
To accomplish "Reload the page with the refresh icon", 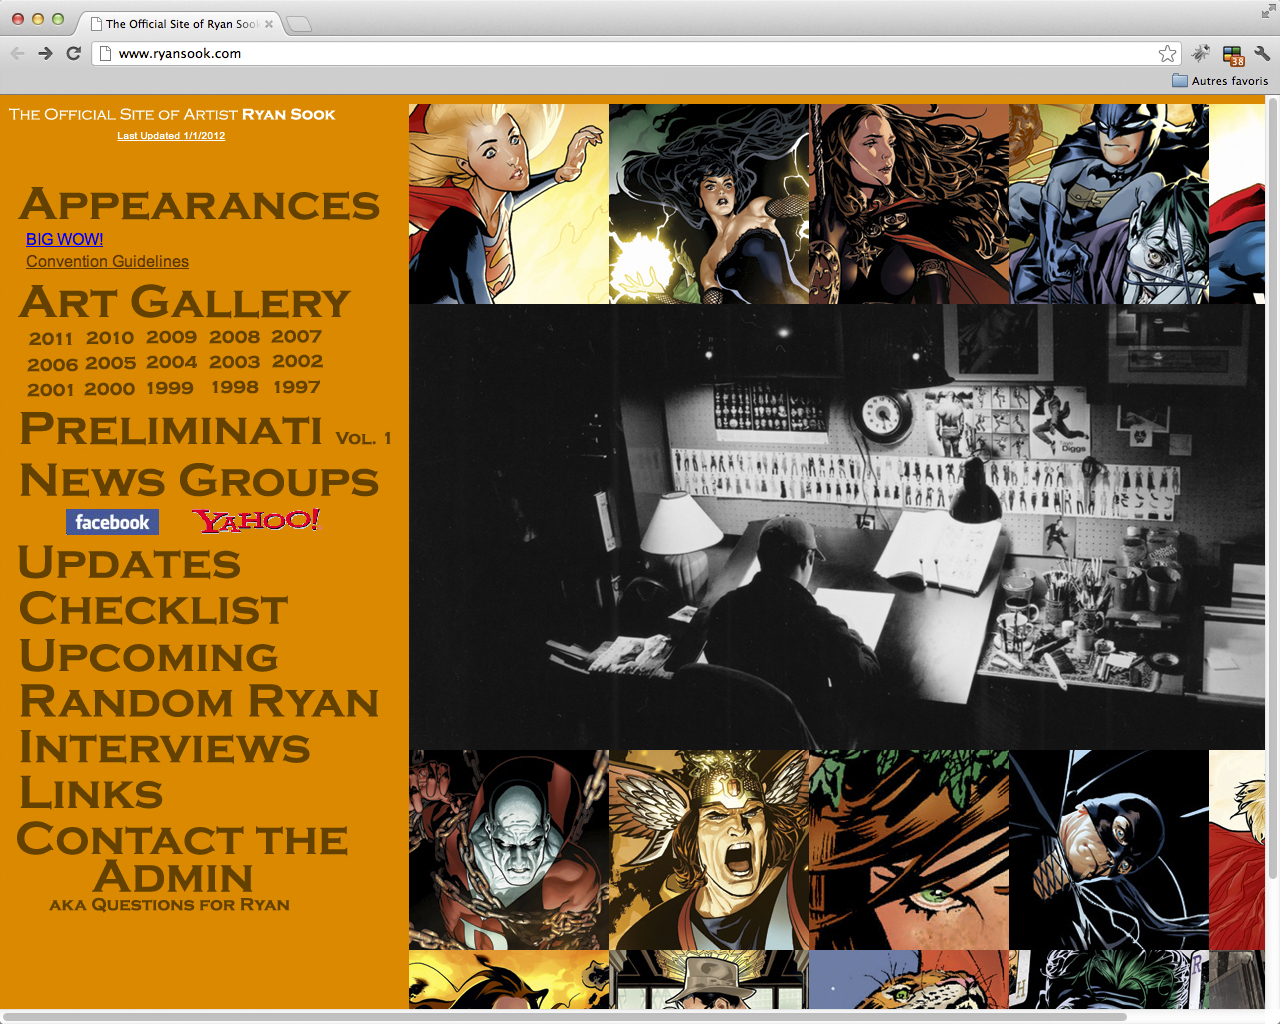I will [x=73, y=53].
